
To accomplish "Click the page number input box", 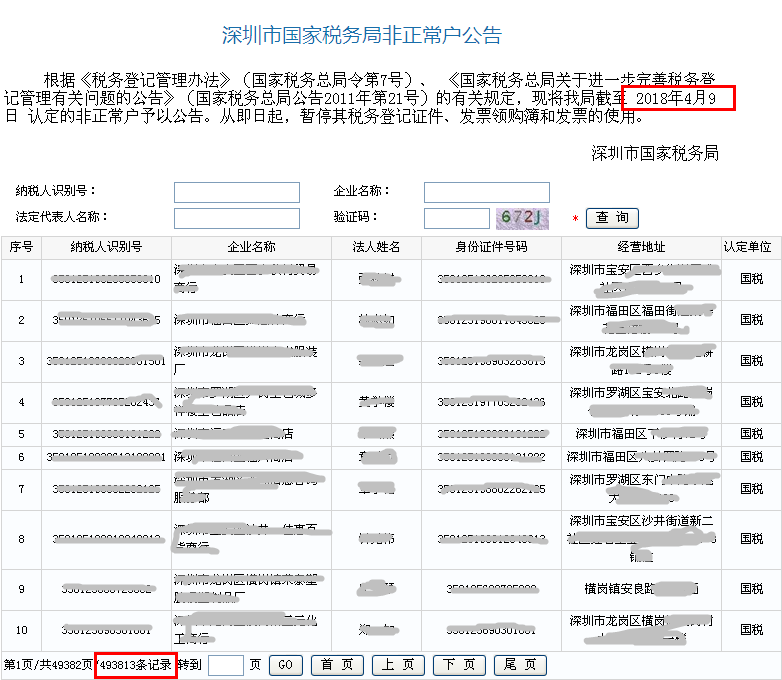I will coord(225,665).
